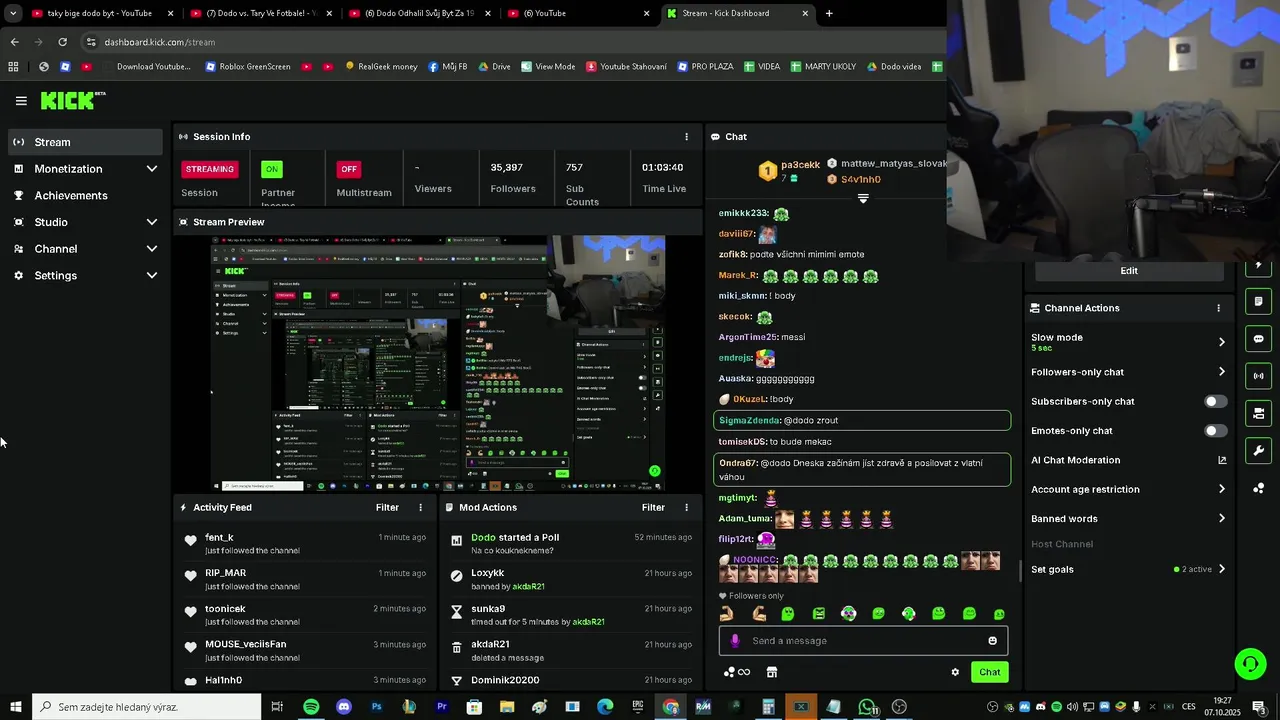
Task: Toggle Emotes-only chat switch
Action: pyautogui.click(x=1215, y=431)
